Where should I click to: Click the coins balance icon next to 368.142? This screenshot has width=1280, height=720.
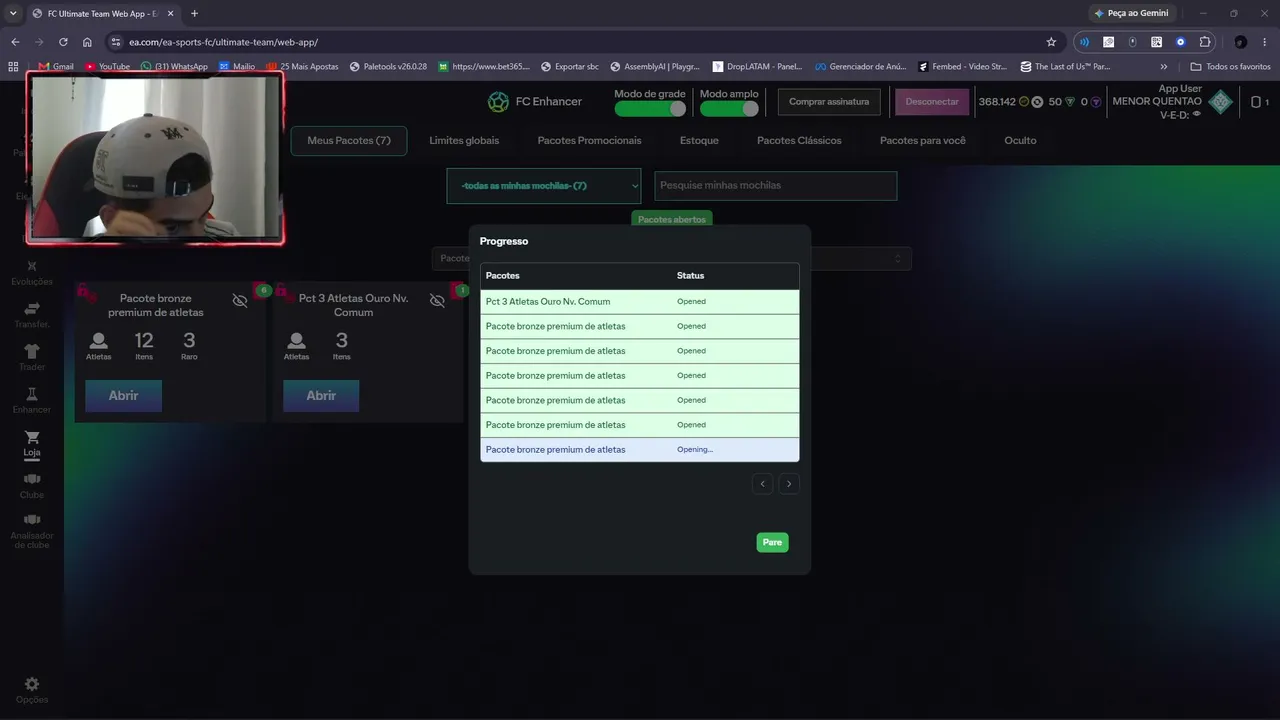1024,102
